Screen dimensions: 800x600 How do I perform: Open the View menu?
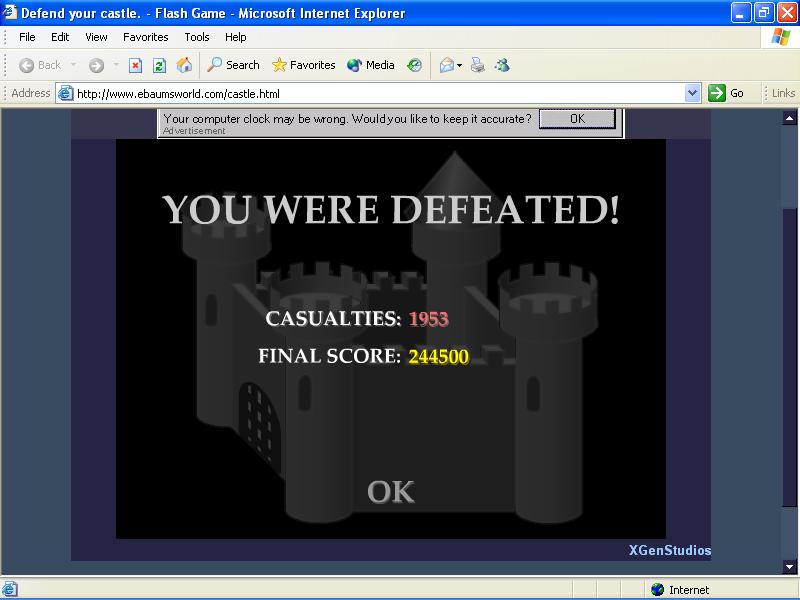[x=96, y=37]
